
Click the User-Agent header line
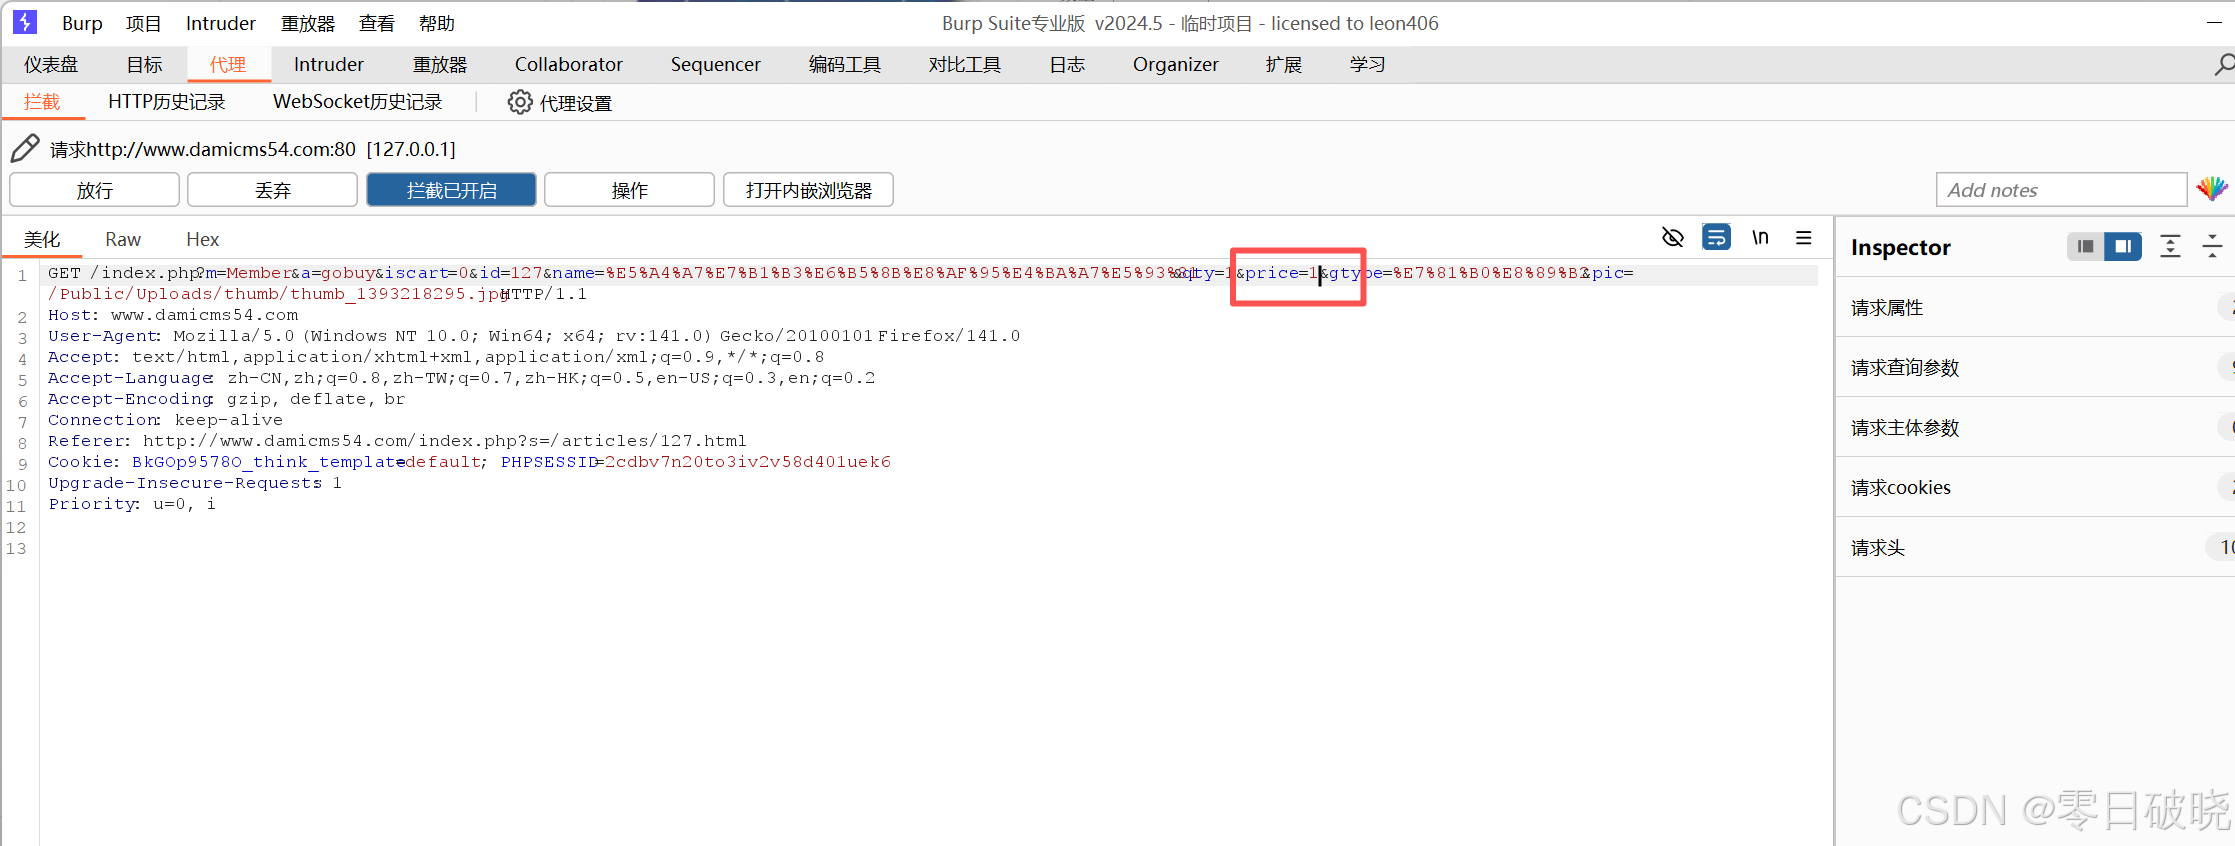pyautogui.click(x=534, y=336)
